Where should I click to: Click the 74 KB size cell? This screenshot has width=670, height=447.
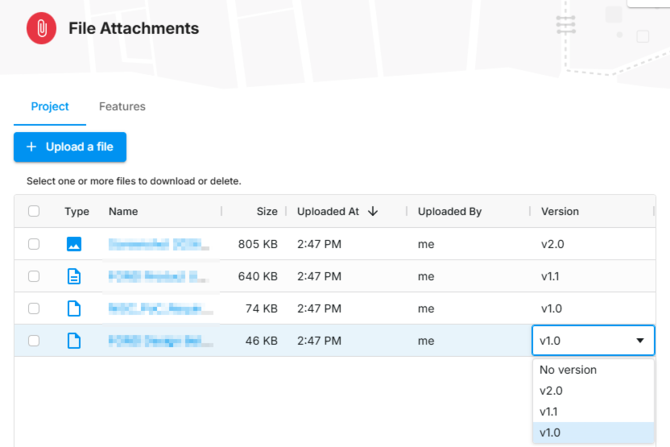262,309
